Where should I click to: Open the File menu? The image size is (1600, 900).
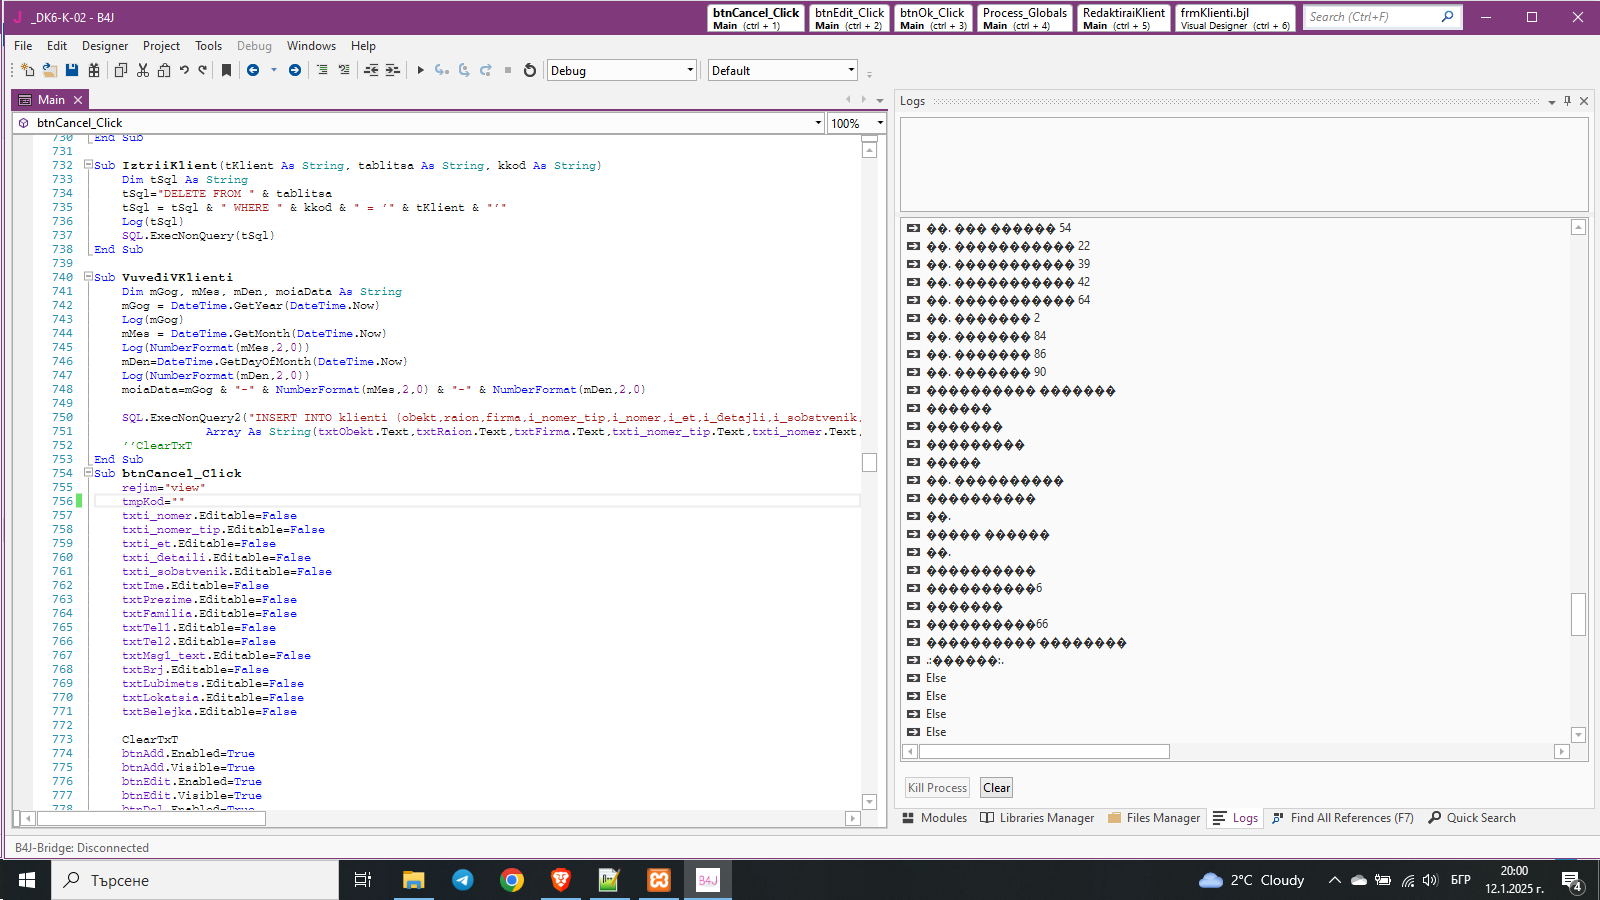coord(23,46)
